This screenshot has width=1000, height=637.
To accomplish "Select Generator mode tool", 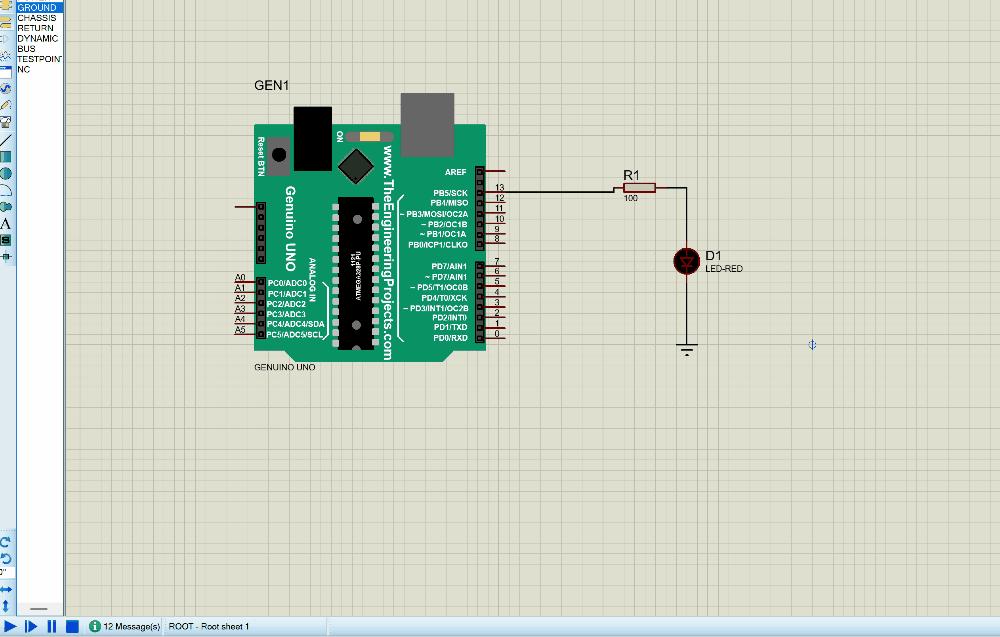I will point(6,88).
